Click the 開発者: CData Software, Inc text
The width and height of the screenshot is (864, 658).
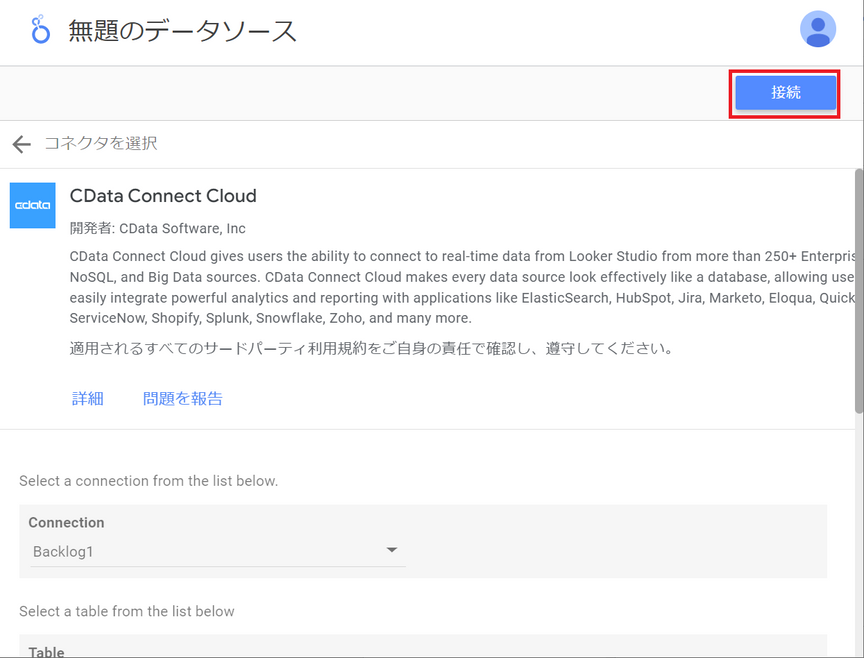158,228
